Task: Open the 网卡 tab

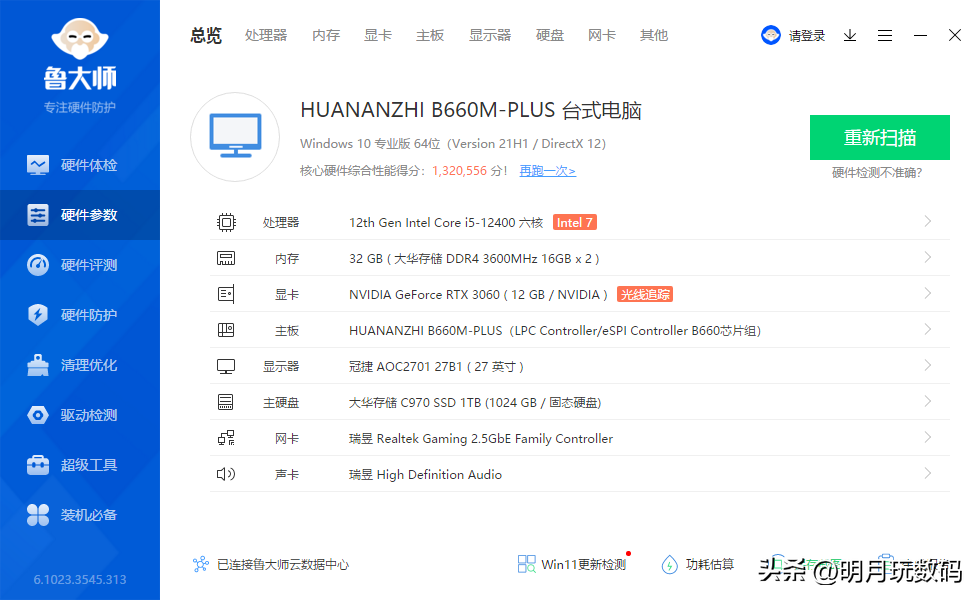Action: tap(602, 36)
